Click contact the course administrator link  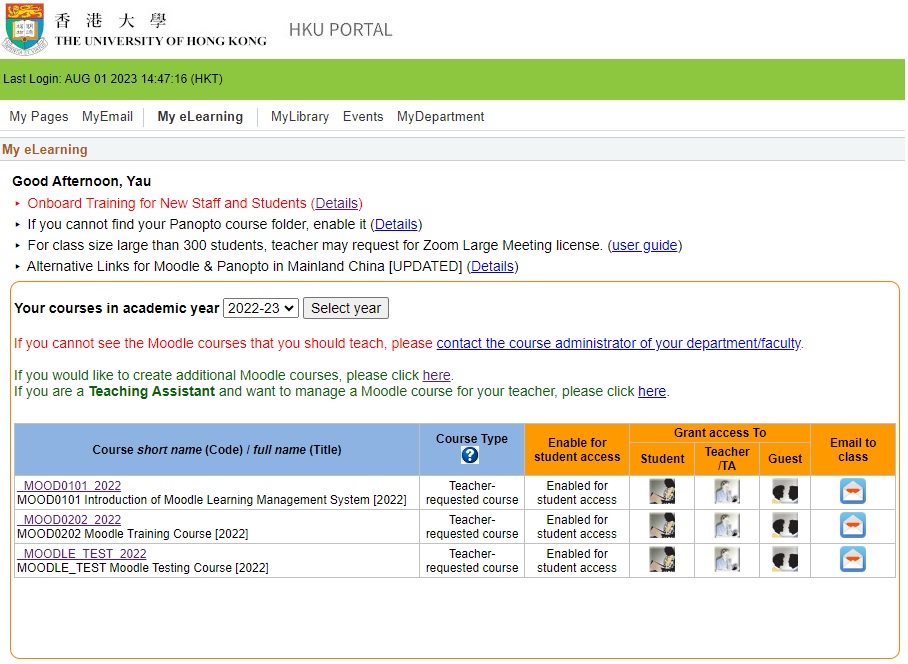coord(618,343)
